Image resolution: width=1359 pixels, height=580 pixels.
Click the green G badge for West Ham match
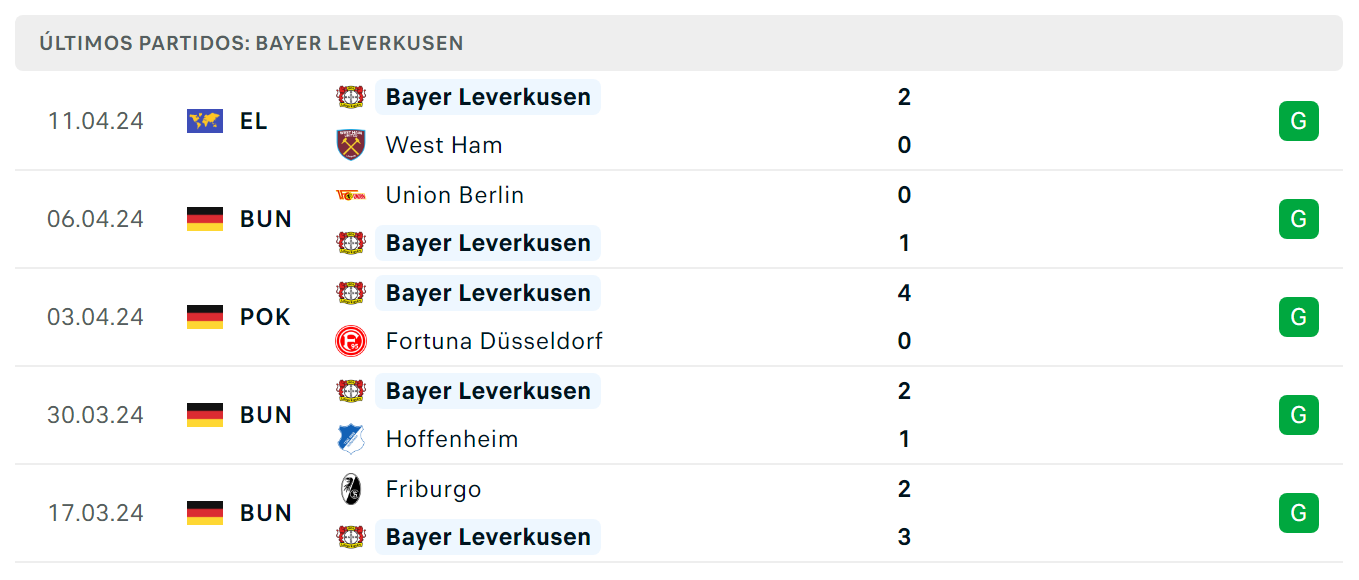(1299, 121)
